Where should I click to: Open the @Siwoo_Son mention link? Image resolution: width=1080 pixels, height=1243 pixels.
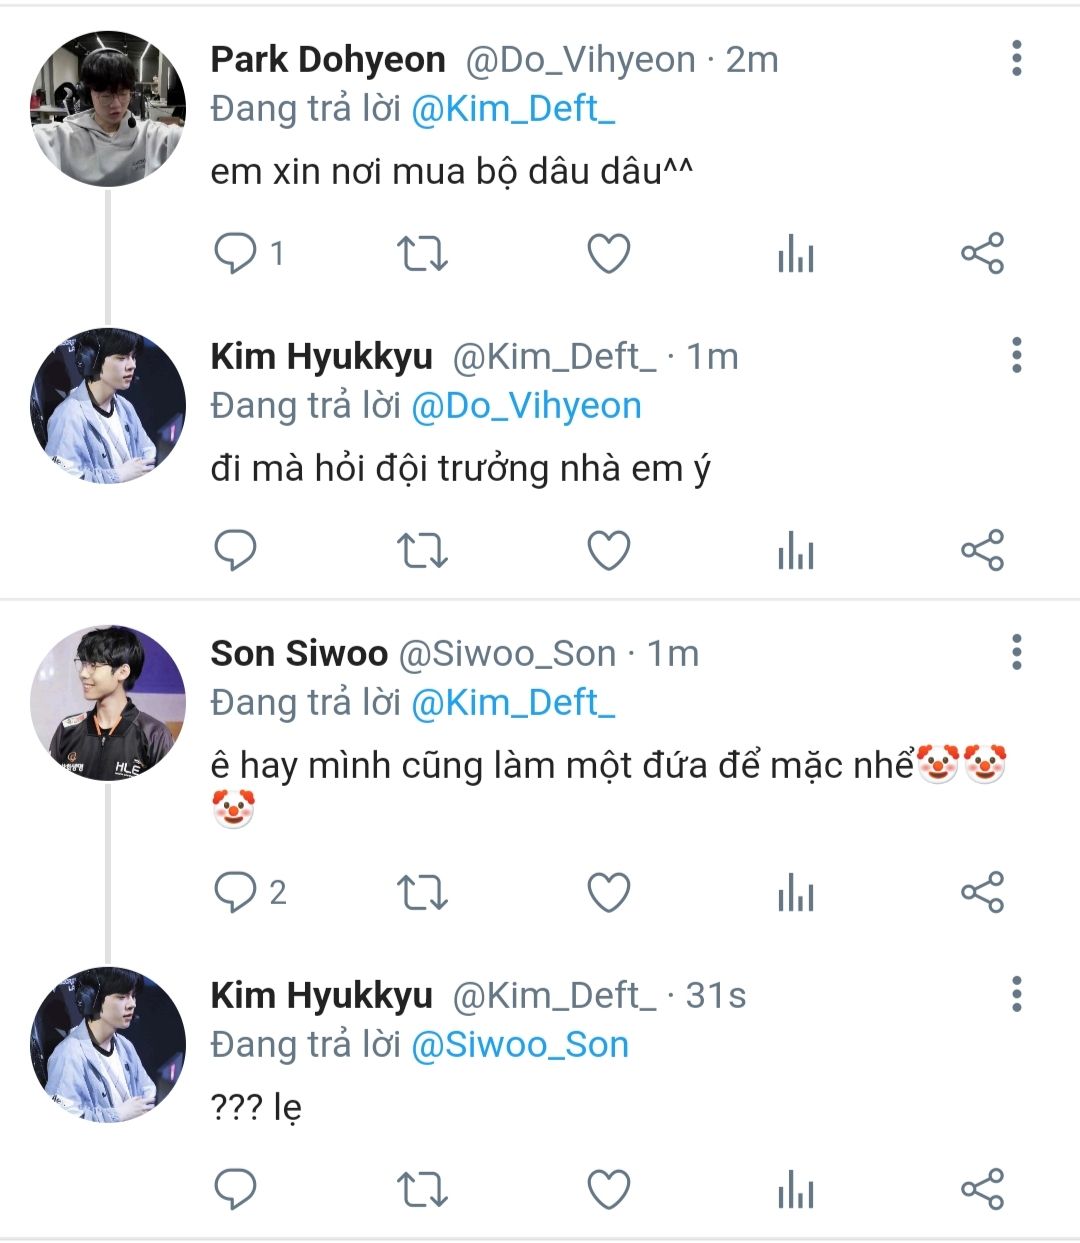click(x=520, y=1045)
